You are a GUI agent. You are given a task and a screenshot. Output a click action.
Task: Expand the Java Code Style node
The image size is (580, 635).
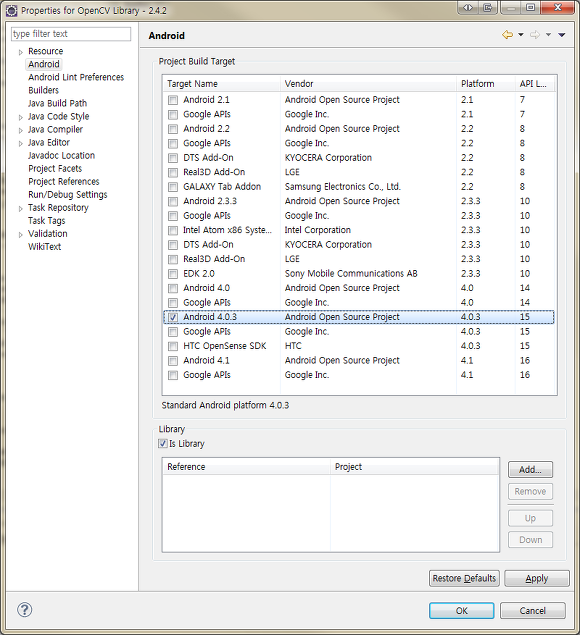point(21,117)
